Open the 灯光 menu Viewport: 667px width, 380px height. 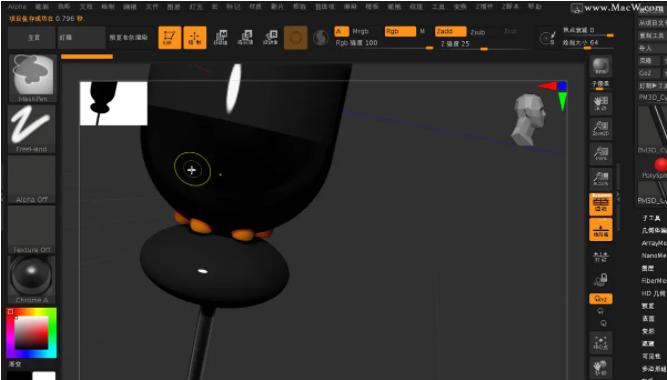point(196,7)
